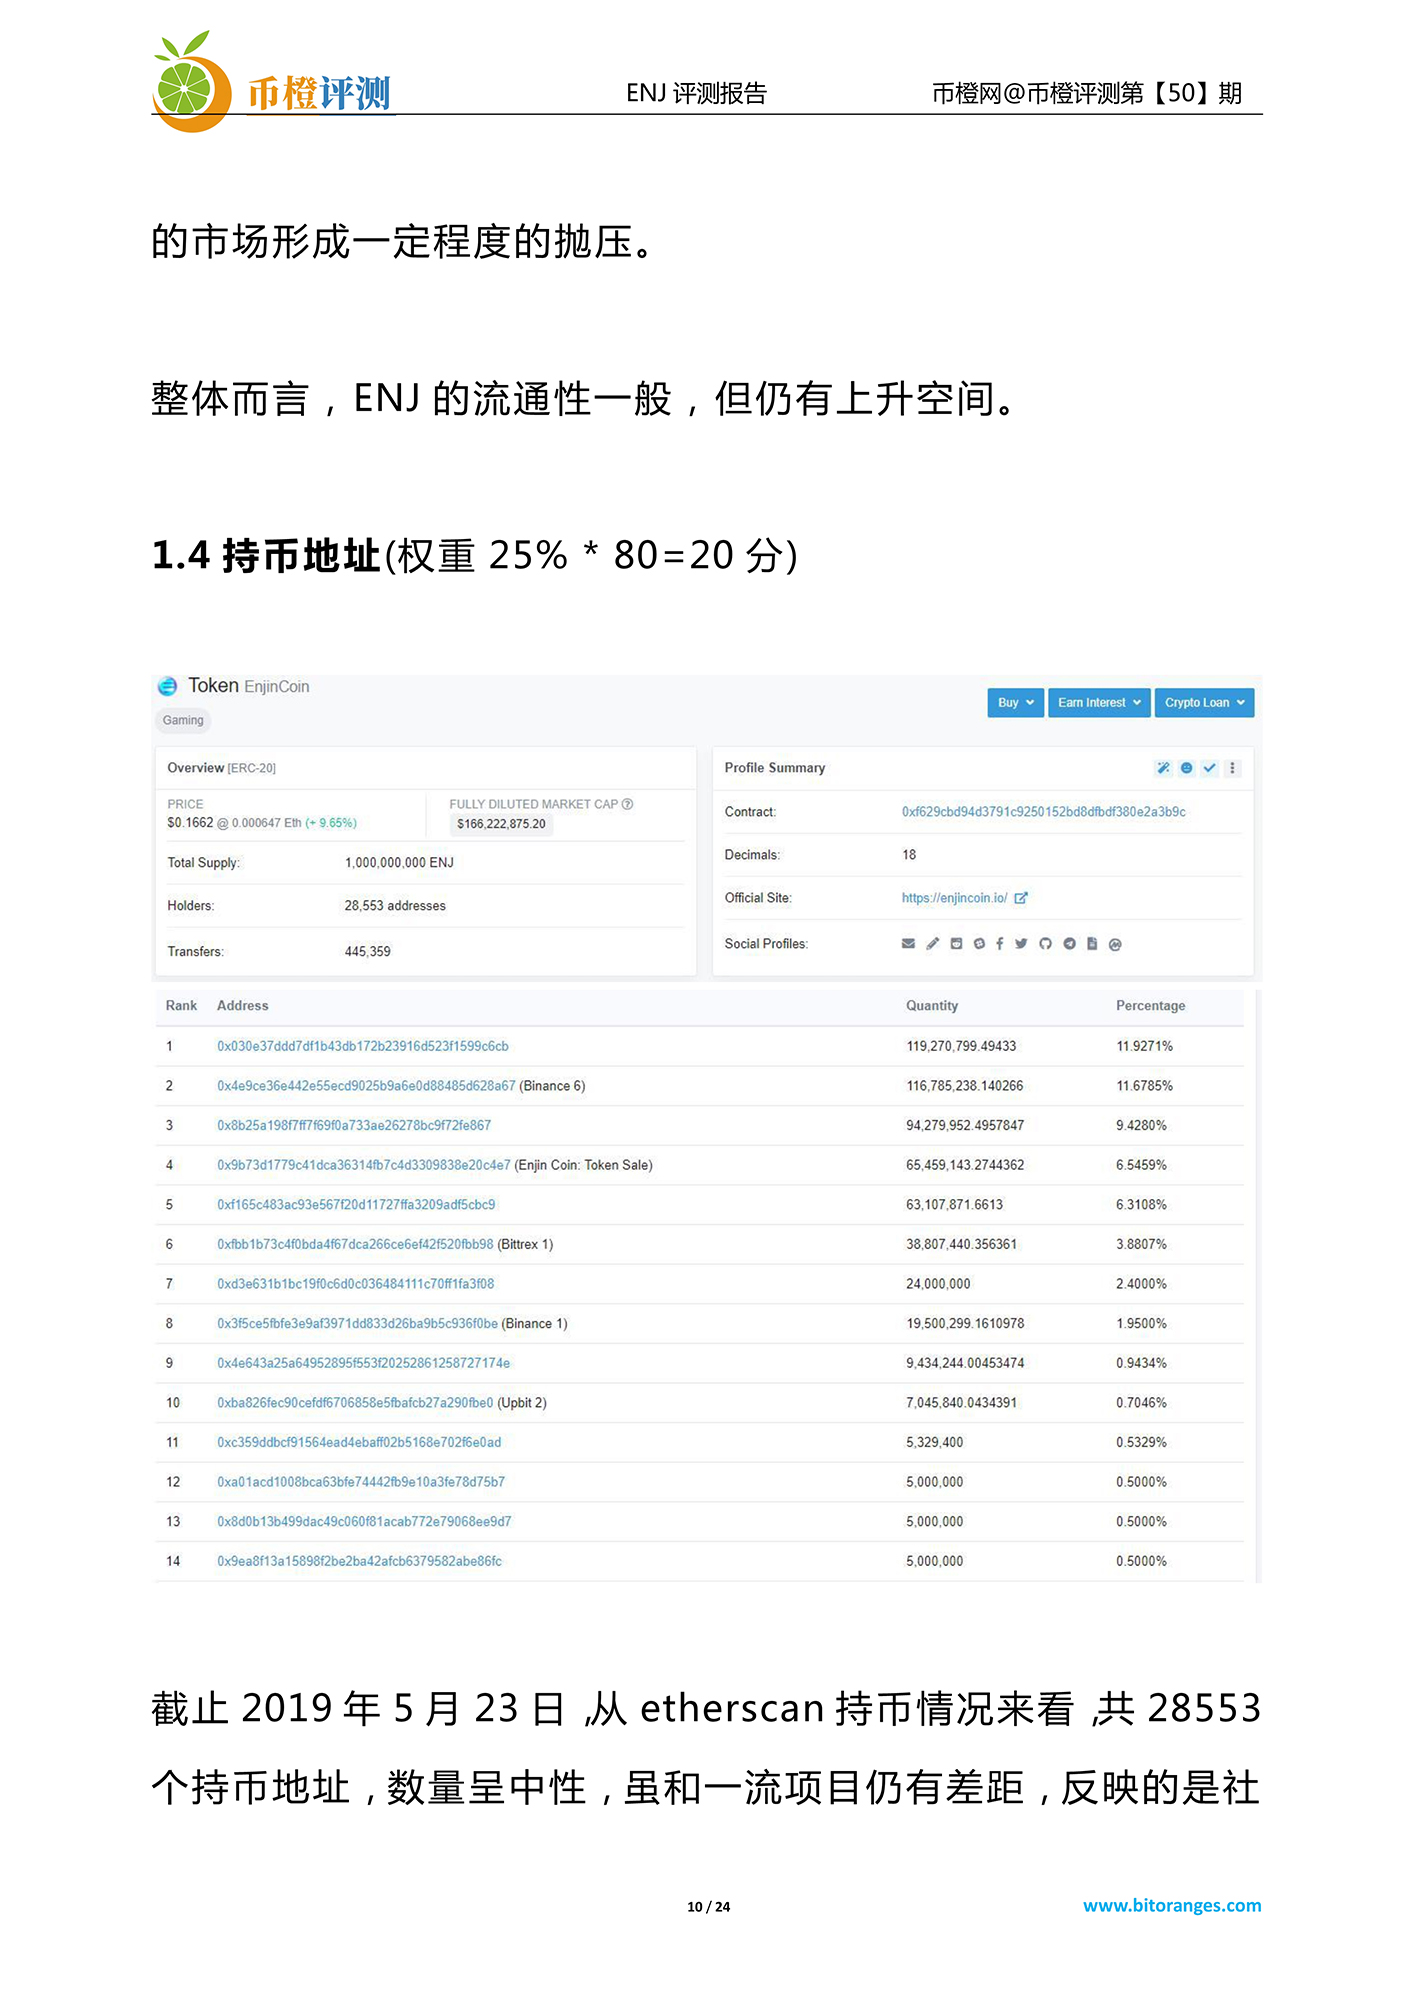
Task: Open the Bittrex 1 holder address
Action: [x=355, y=1244]
